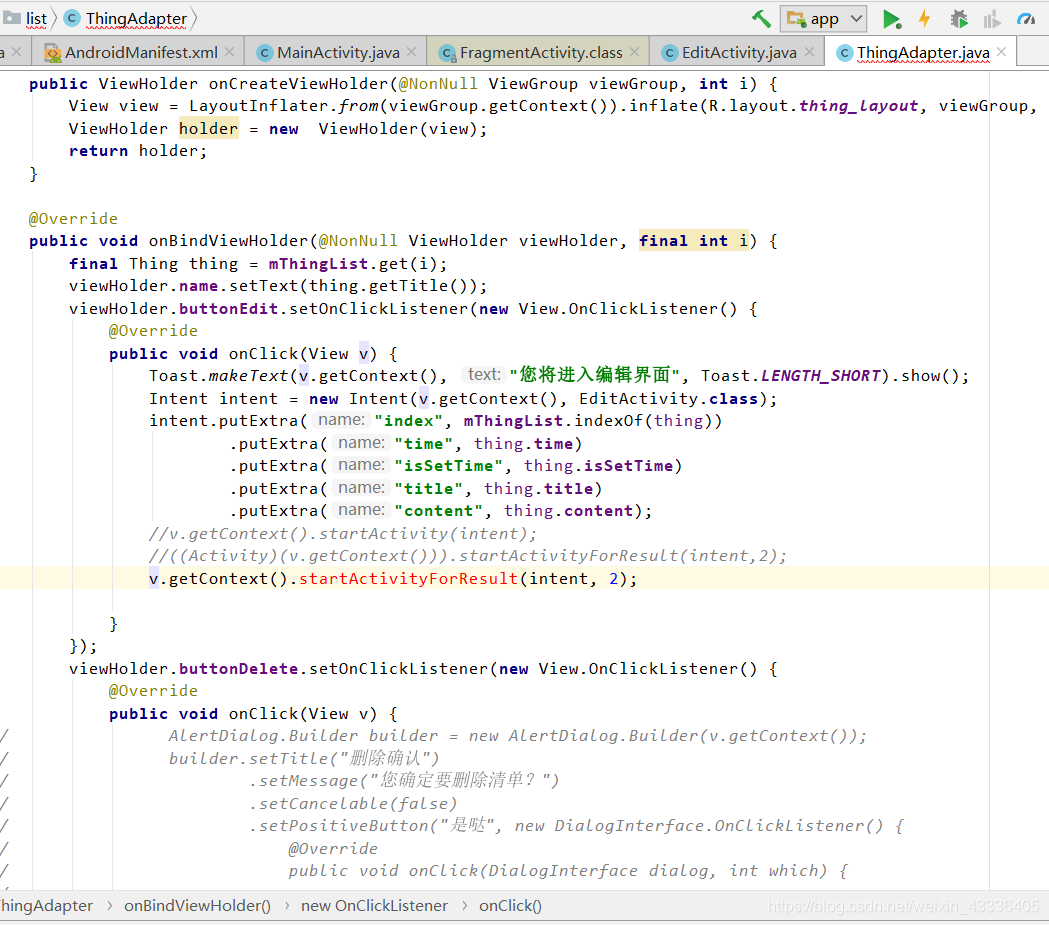The height and width of the screenshot is (925, 1049).
Task: Run the app with green play icon
Action: click(891, 19)
